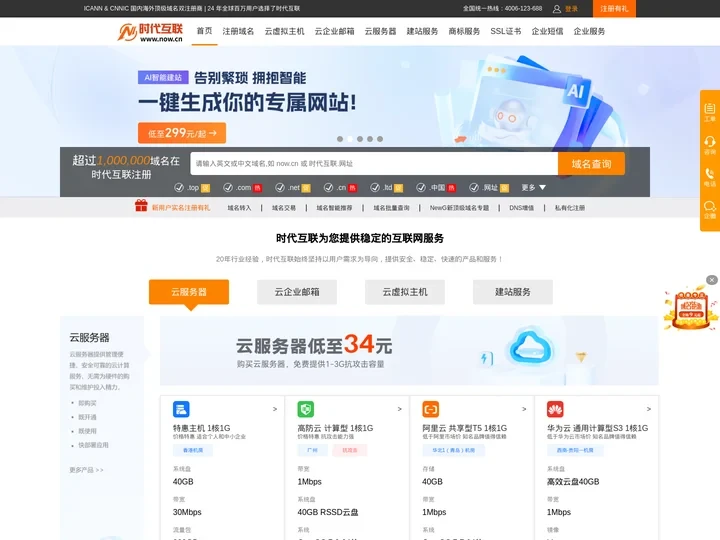
Task: Click the orange 阿里云 logo icon
Action: (431, 409)
